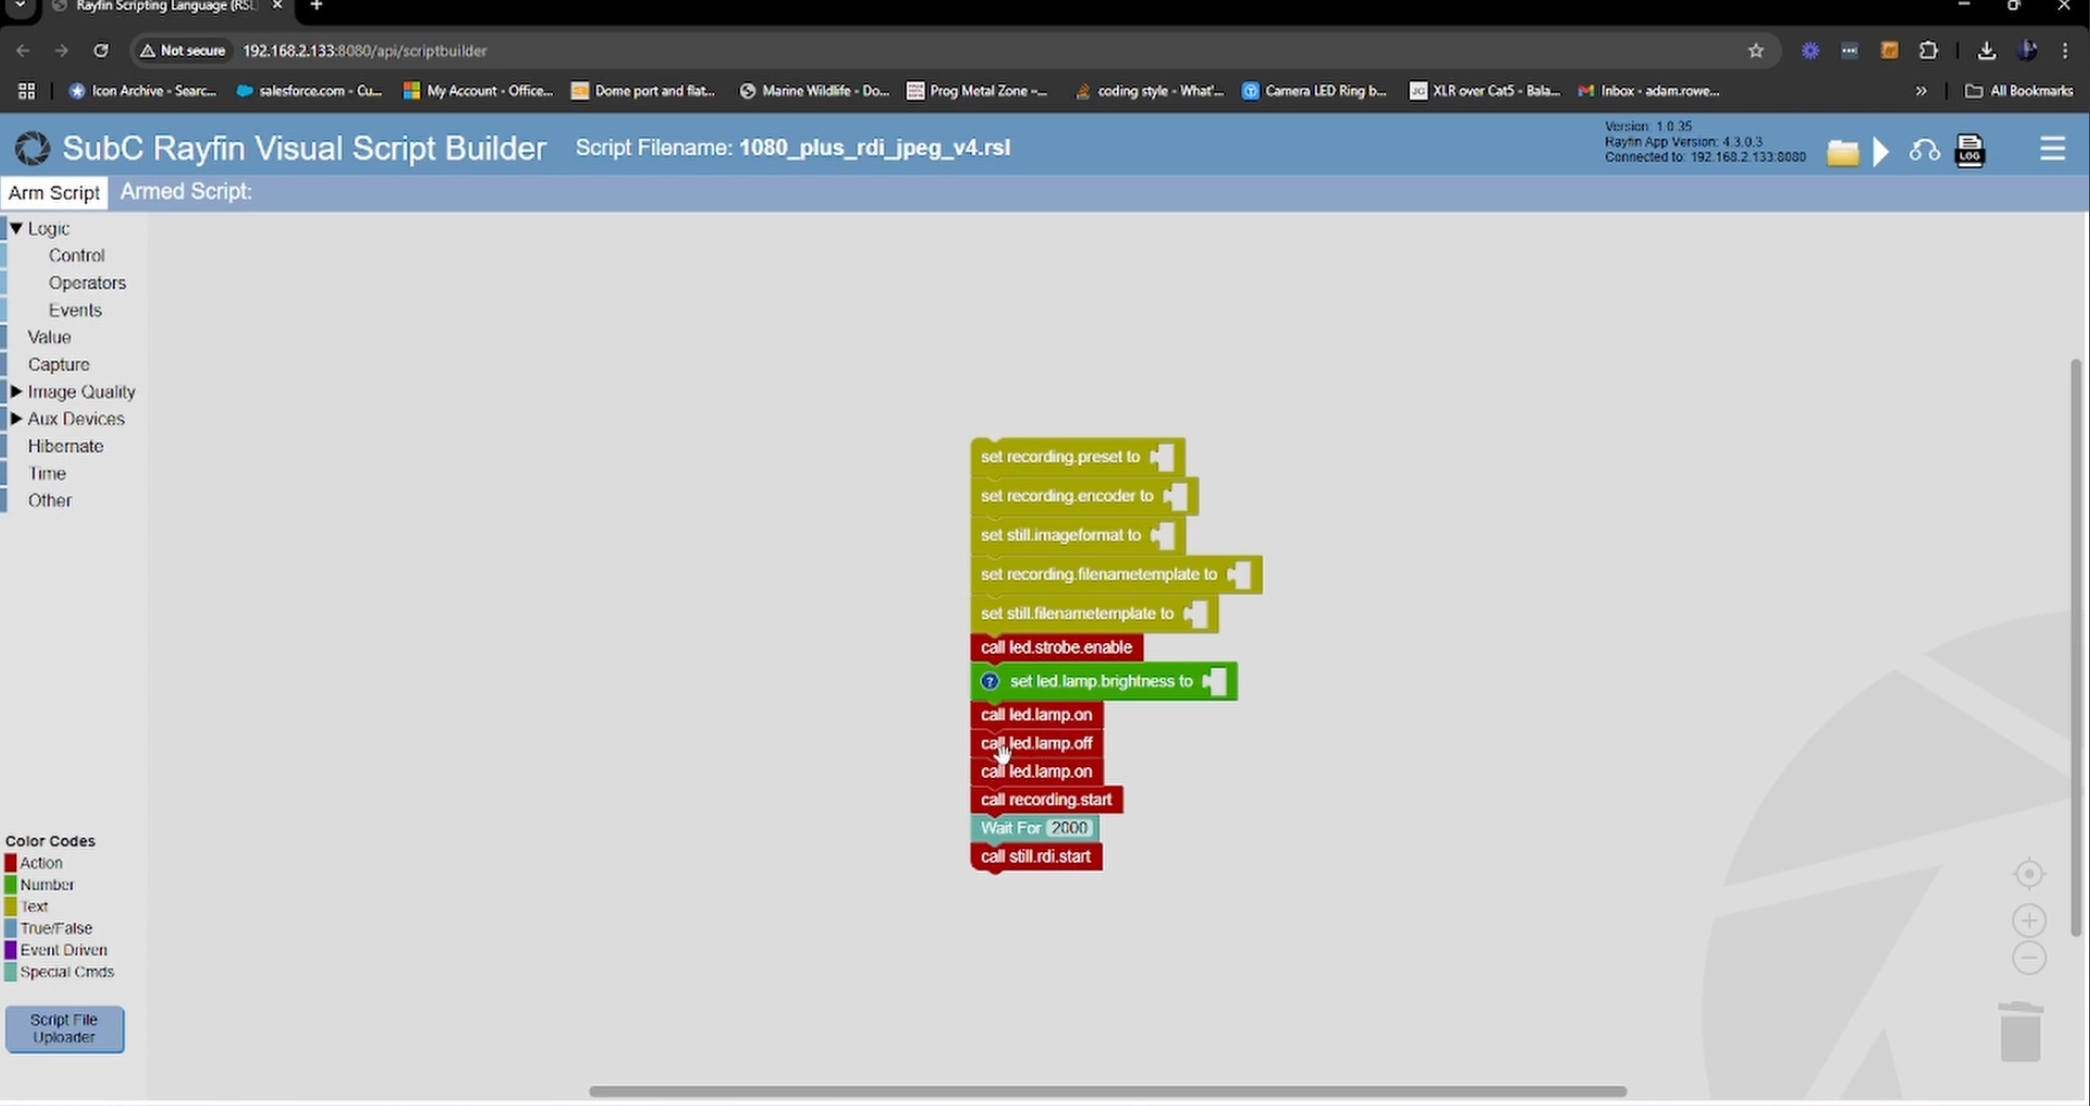
Task: Click the Script File Uploader button
Action: pyautogui.click(x=64, y=1028)
